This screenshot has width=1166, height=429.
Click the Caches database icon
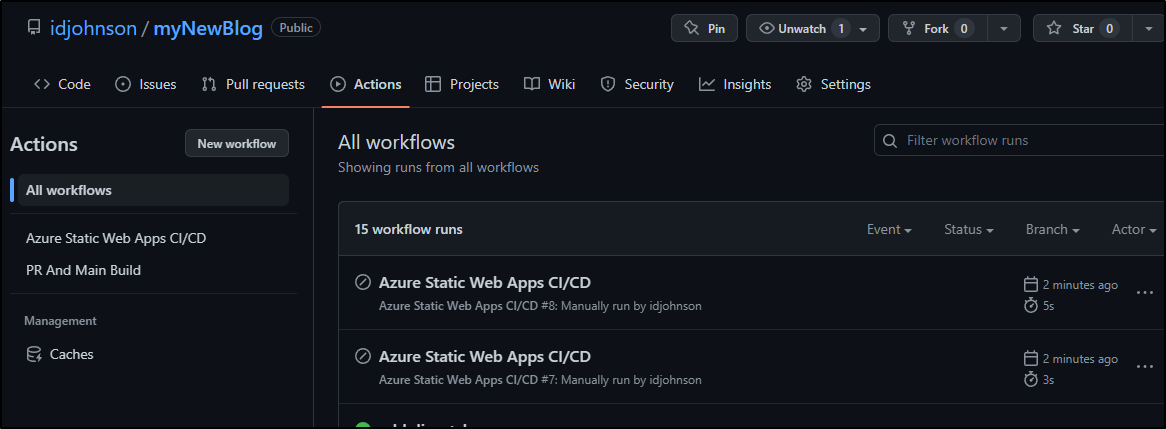click(x=34, y=354)
